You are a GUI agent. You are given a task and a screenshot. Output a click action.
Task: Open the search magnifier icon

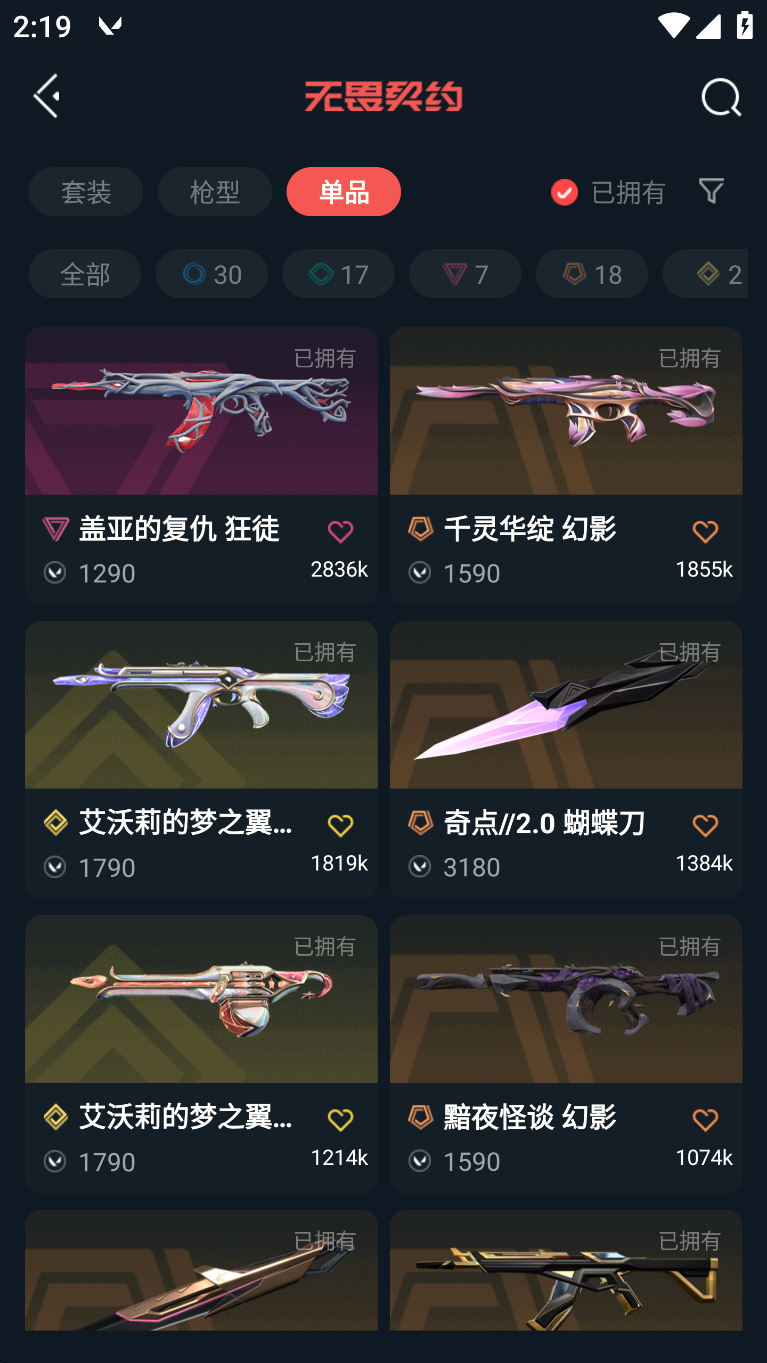pyautogui.click(x=720, y=97)
